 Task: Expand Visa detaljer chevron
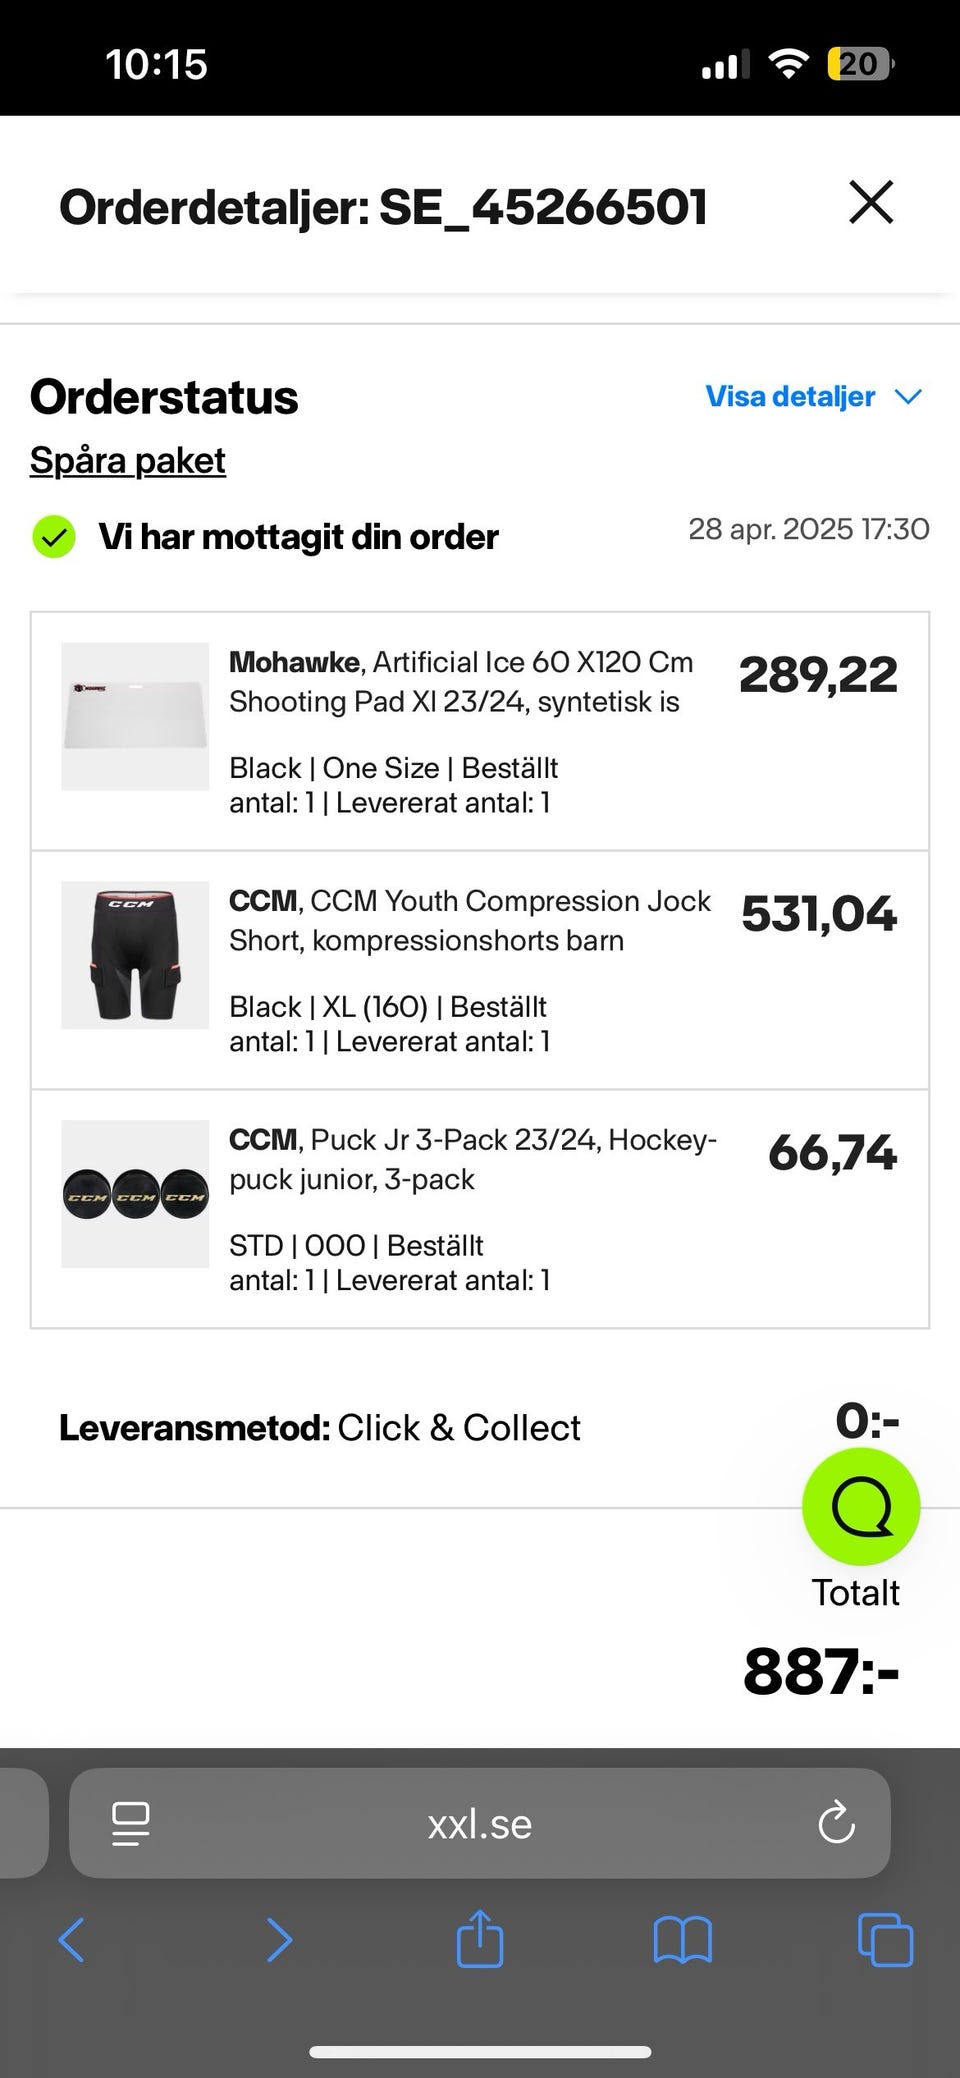coord(908,397)
